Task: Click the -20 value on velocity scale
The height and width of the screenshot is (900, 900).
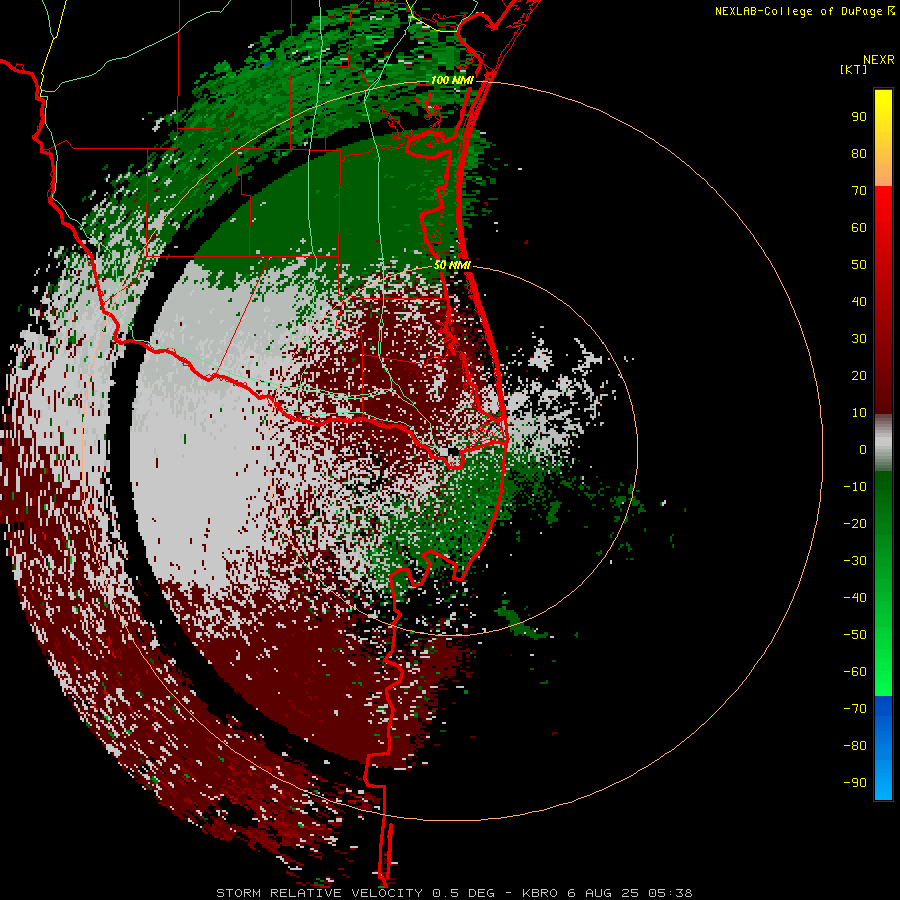Action: [x=855, y=523]
